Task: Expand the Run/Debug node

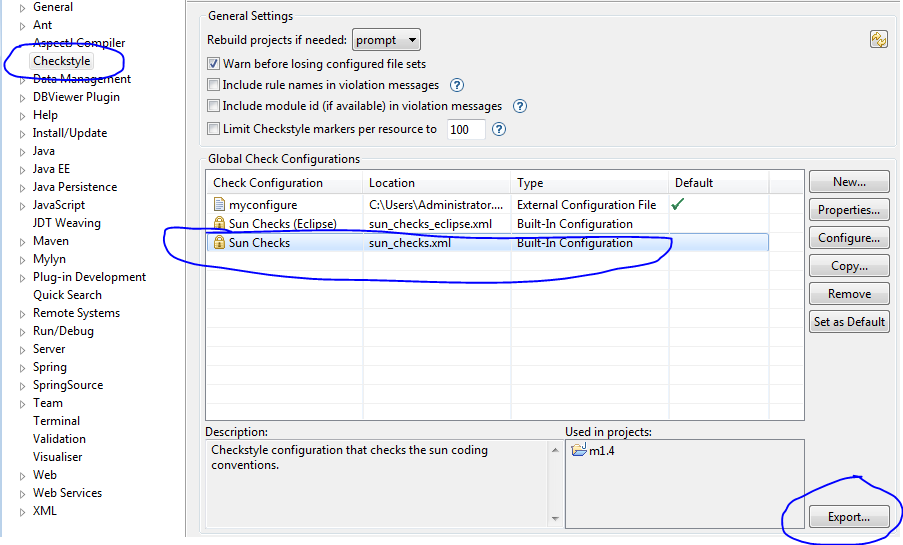Action: point(22,332)
